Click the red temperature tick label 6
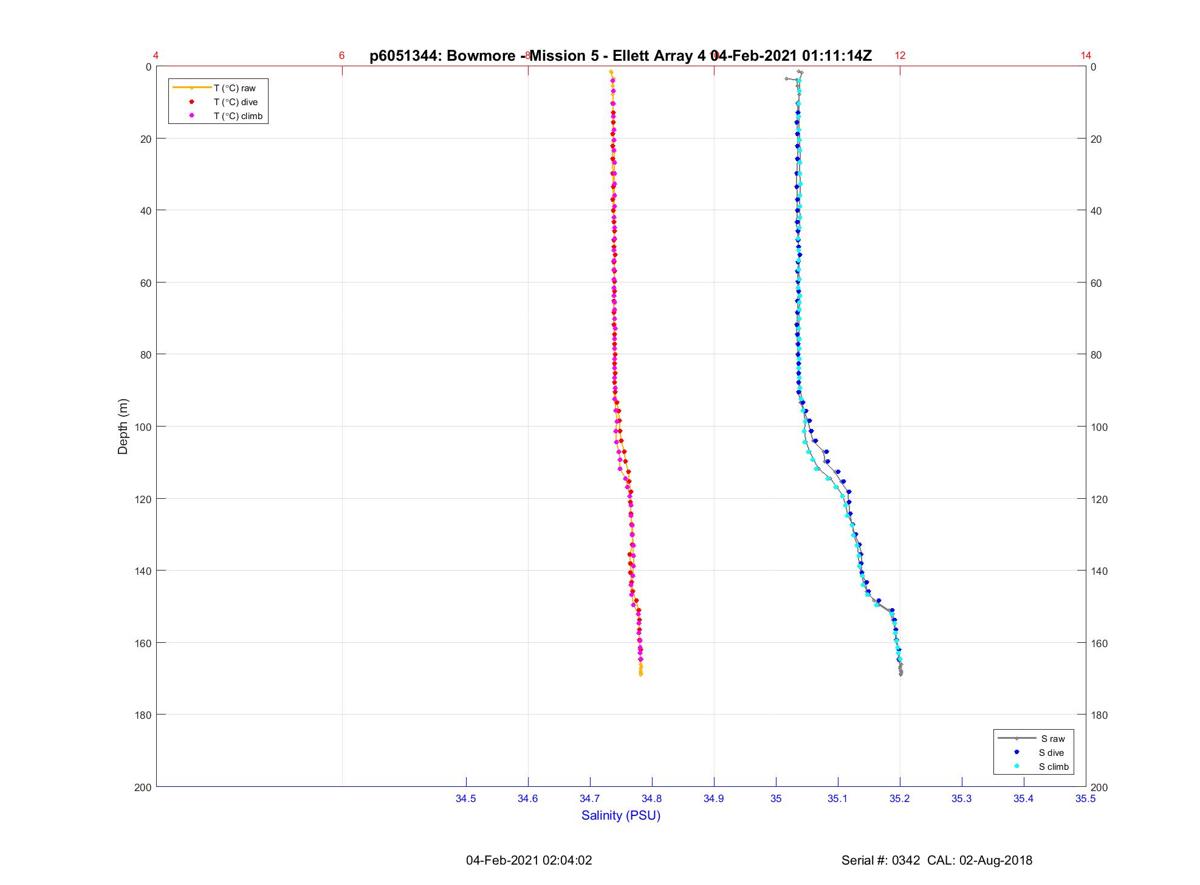Image resolution: width=1200 pixels, height=885 pixels. [342, 56]
